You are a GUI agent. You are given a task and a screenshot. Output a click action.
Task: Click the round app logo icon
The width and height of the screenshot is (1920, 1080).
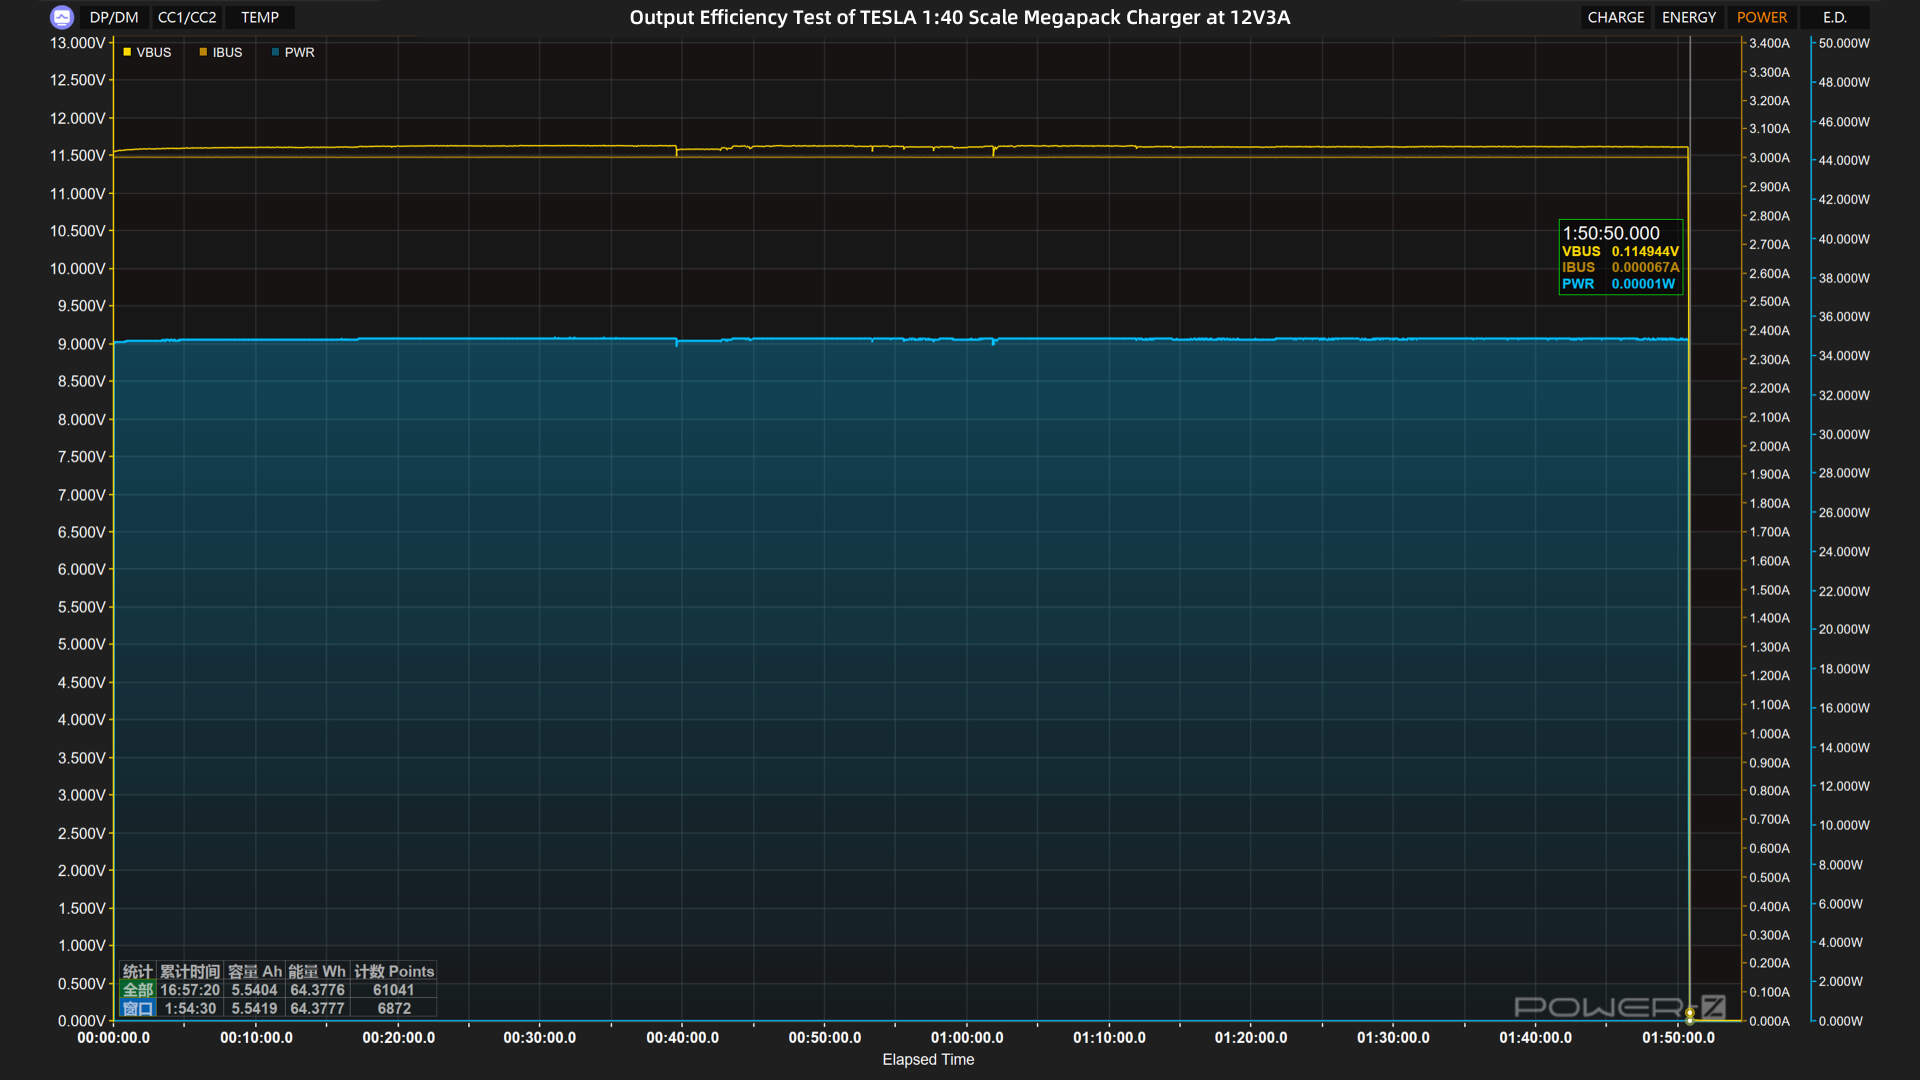tap(62, 17)
